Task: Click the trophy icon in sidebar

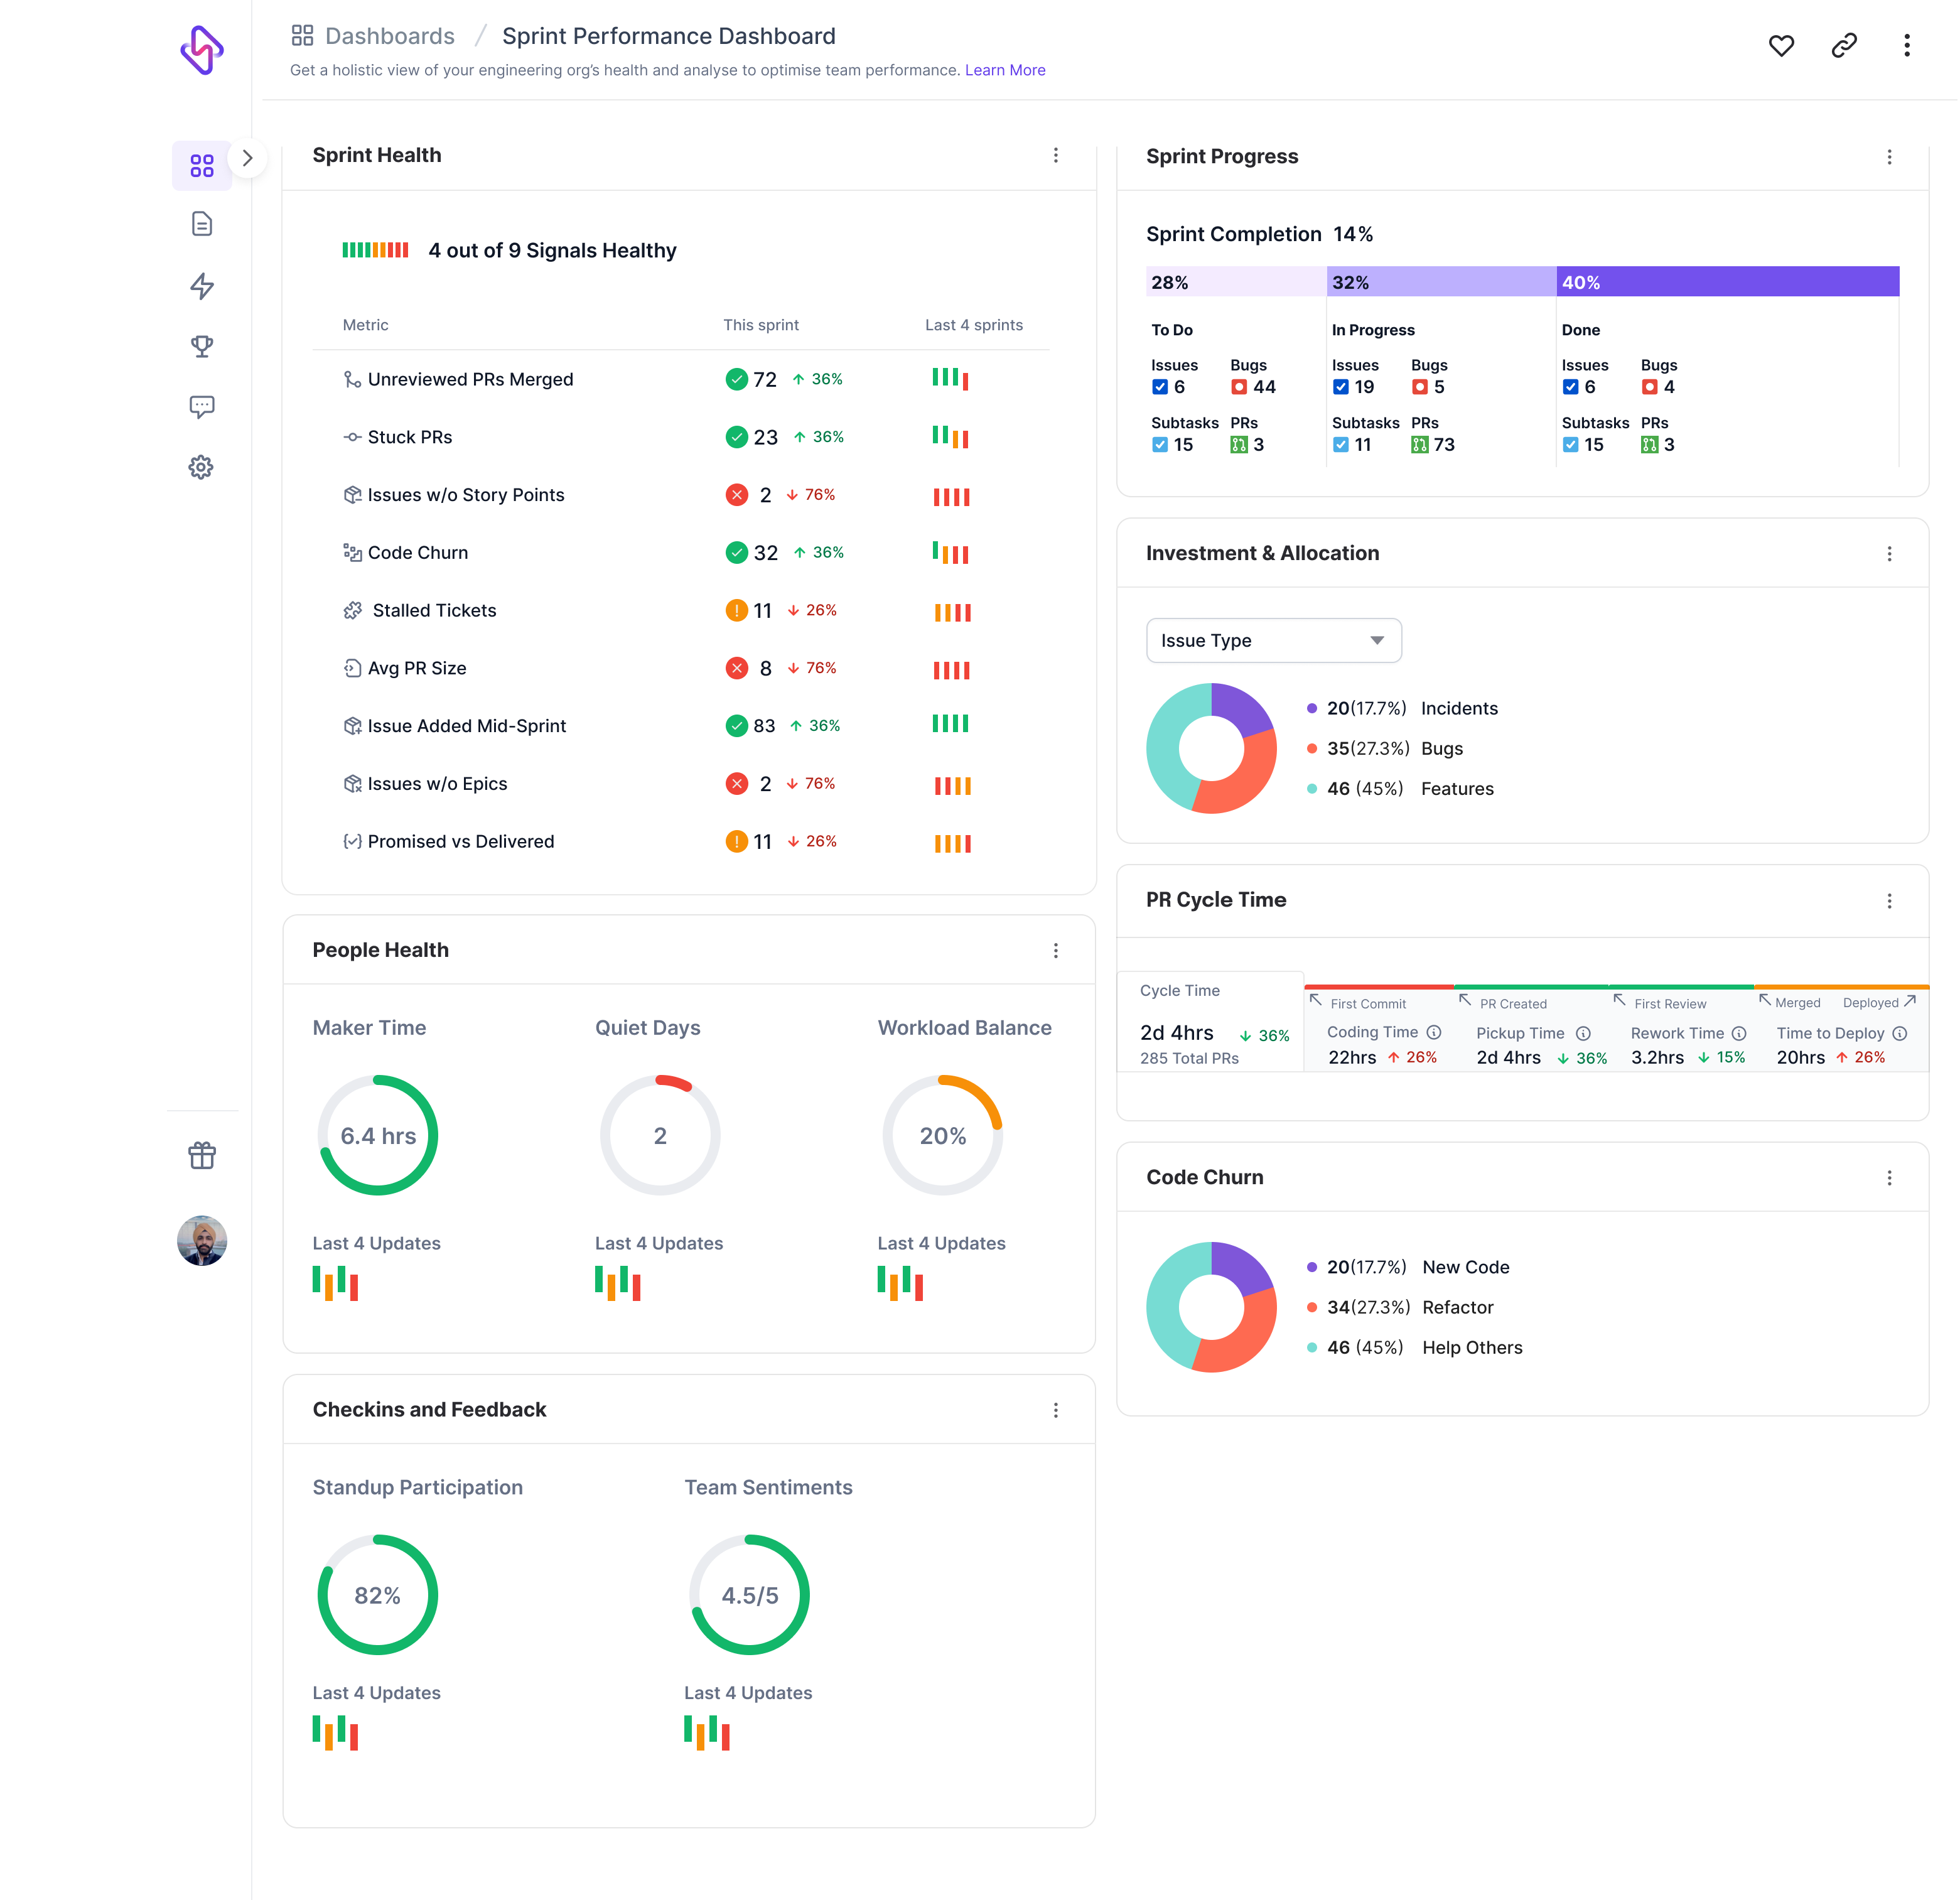Action: click(x=202, y=346)
